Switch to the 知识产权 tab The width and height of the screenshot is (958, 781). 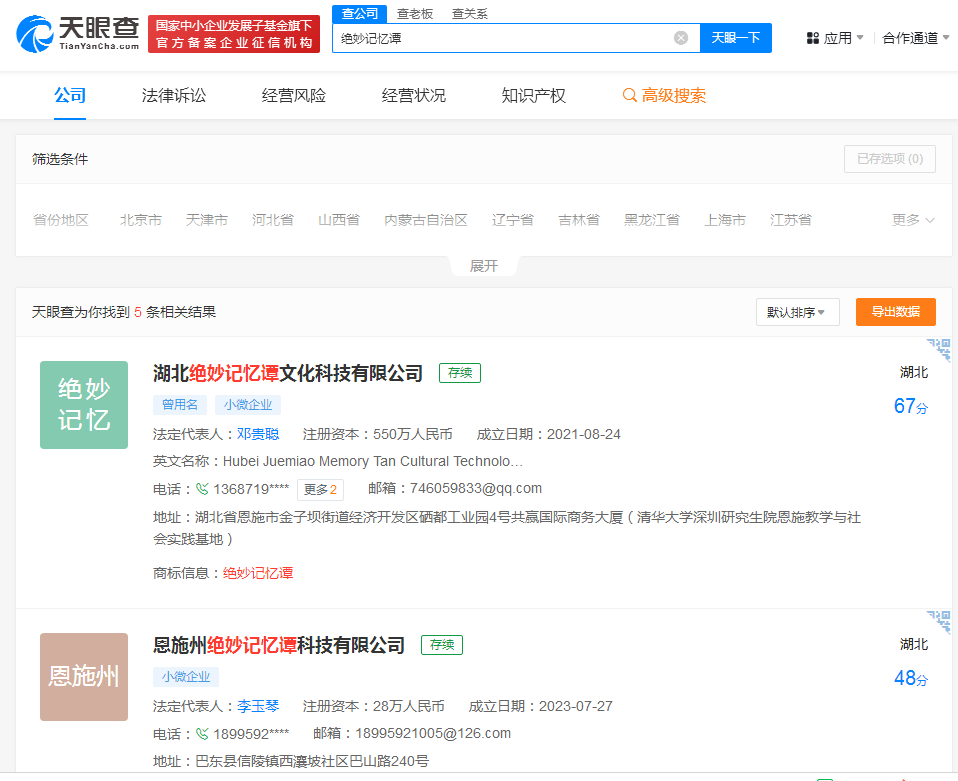[x=533, y=95]
